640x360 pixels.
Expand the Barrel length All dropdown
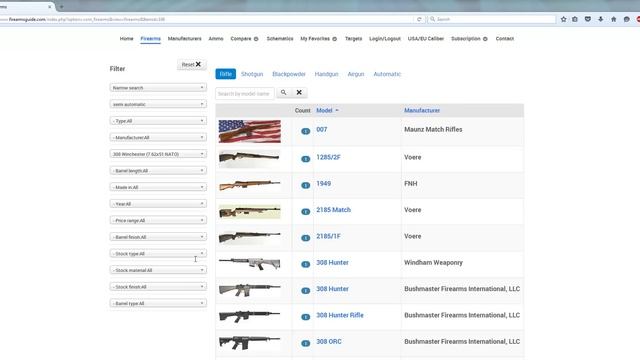[158, 171]
